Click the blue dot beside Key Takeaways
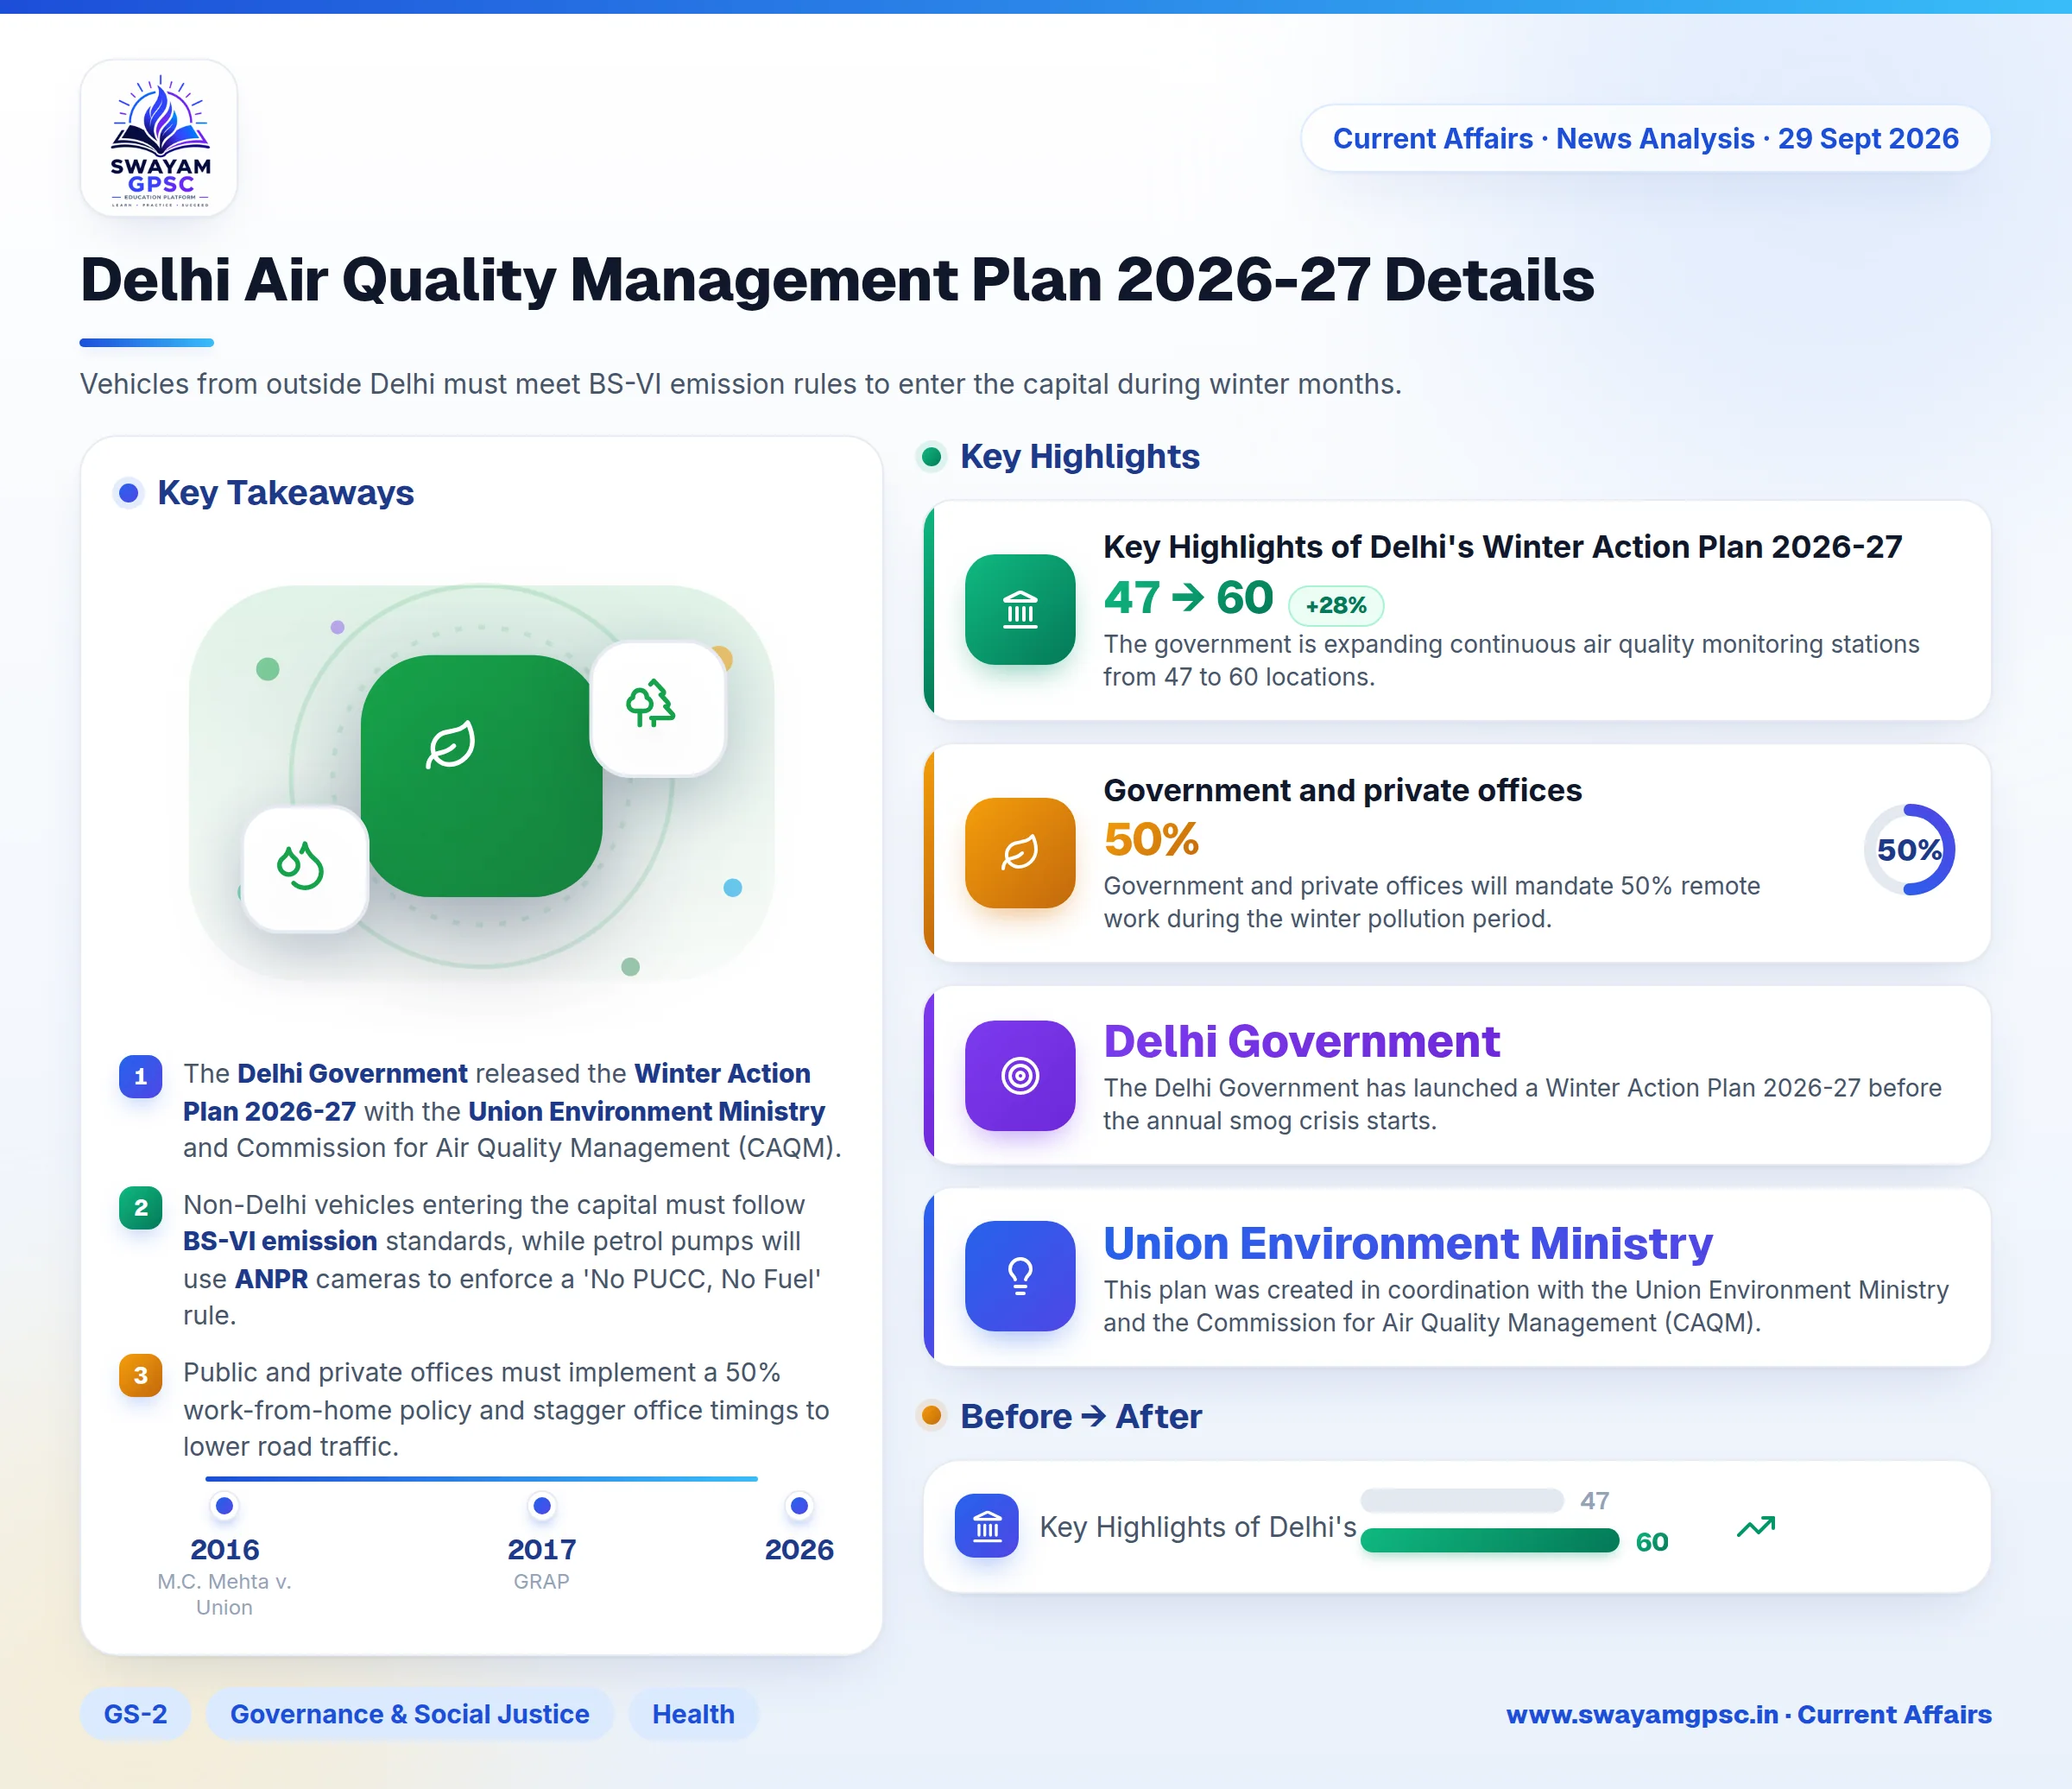The image size is (2072, 1789). pos(128,492)
